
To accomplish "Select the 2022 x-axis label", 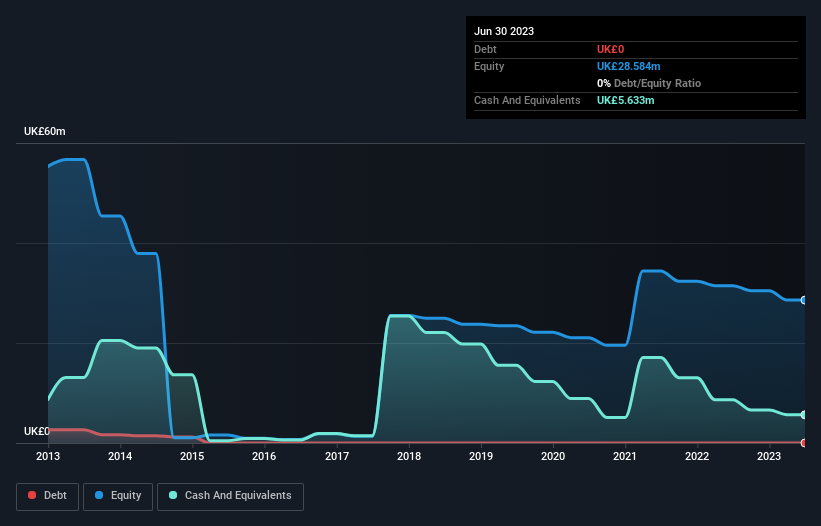I will tap(697, 456).
